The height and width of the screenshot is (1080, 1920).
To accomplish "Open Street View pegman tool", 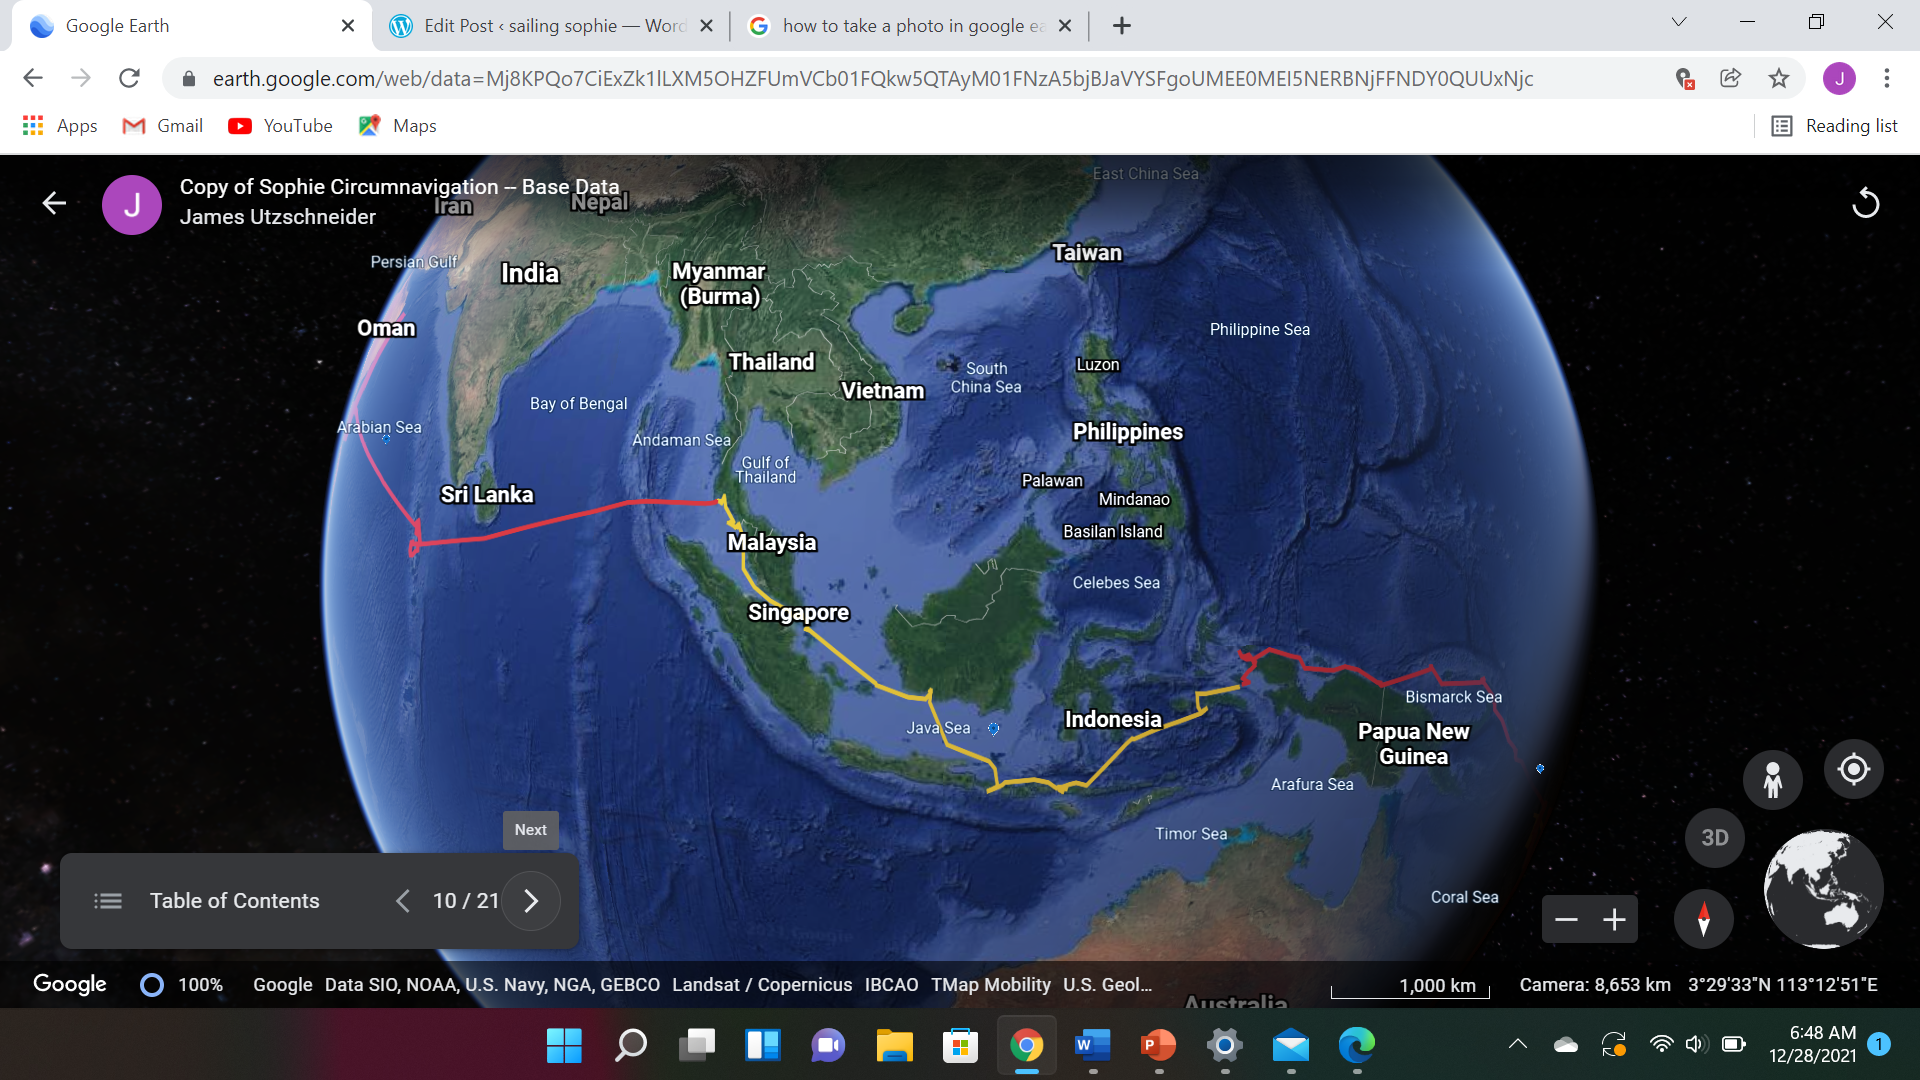I will click(1772, 779).
